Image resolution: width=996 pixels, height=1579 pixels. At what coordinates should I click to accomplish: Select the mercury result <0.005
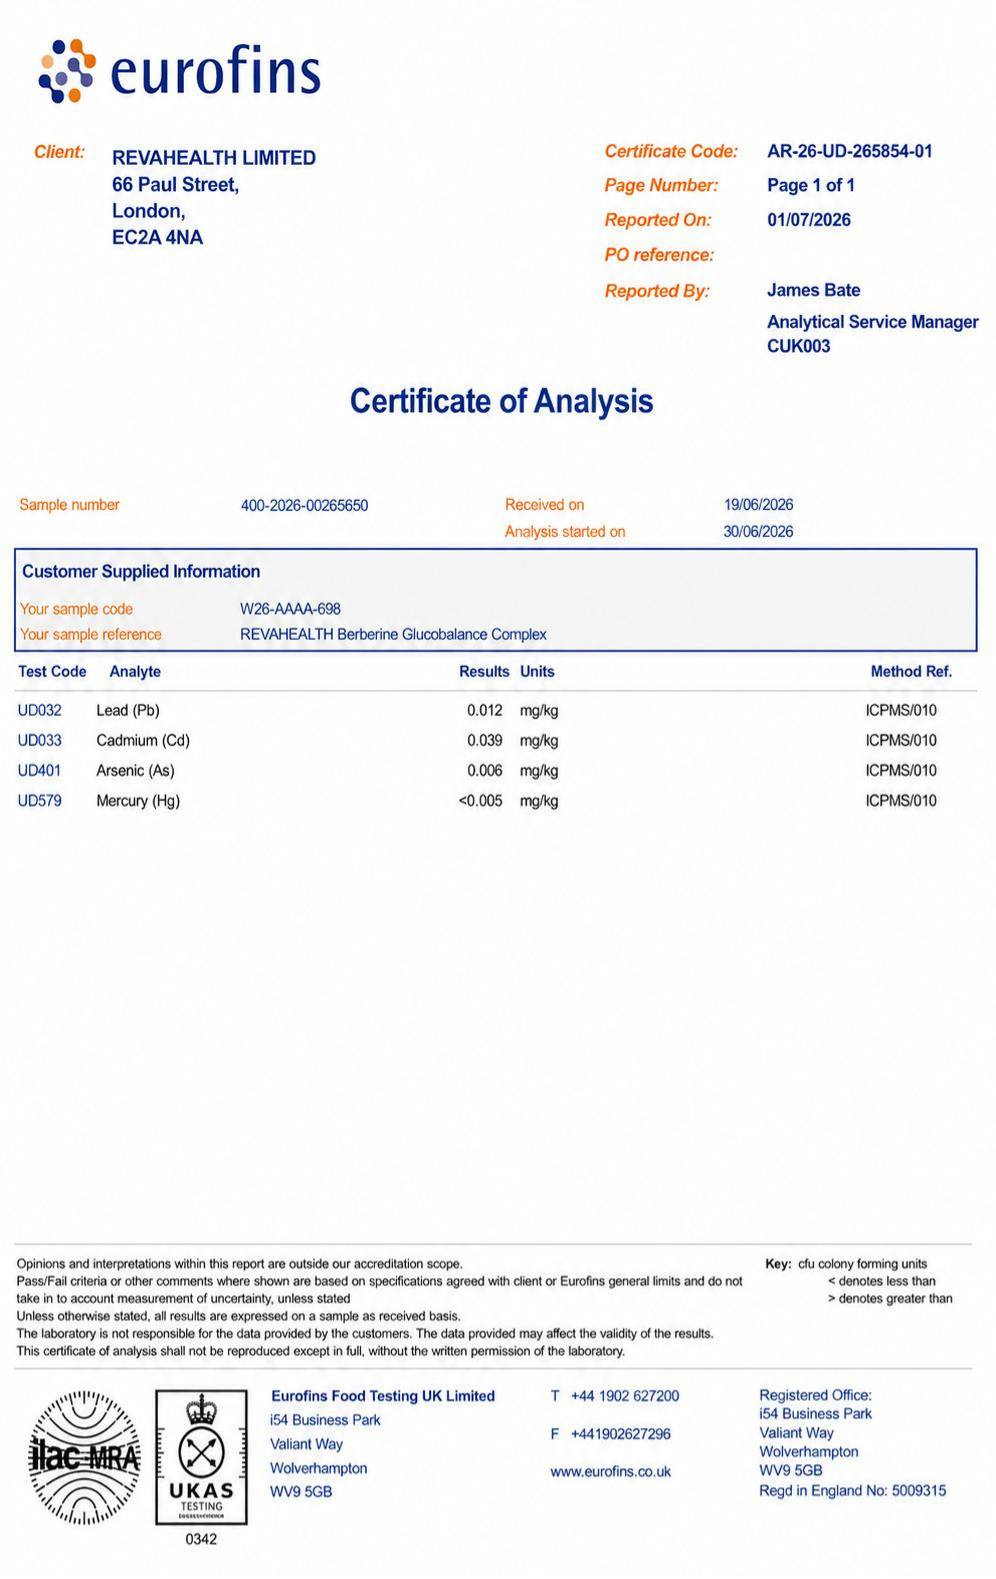pos(480,801)
